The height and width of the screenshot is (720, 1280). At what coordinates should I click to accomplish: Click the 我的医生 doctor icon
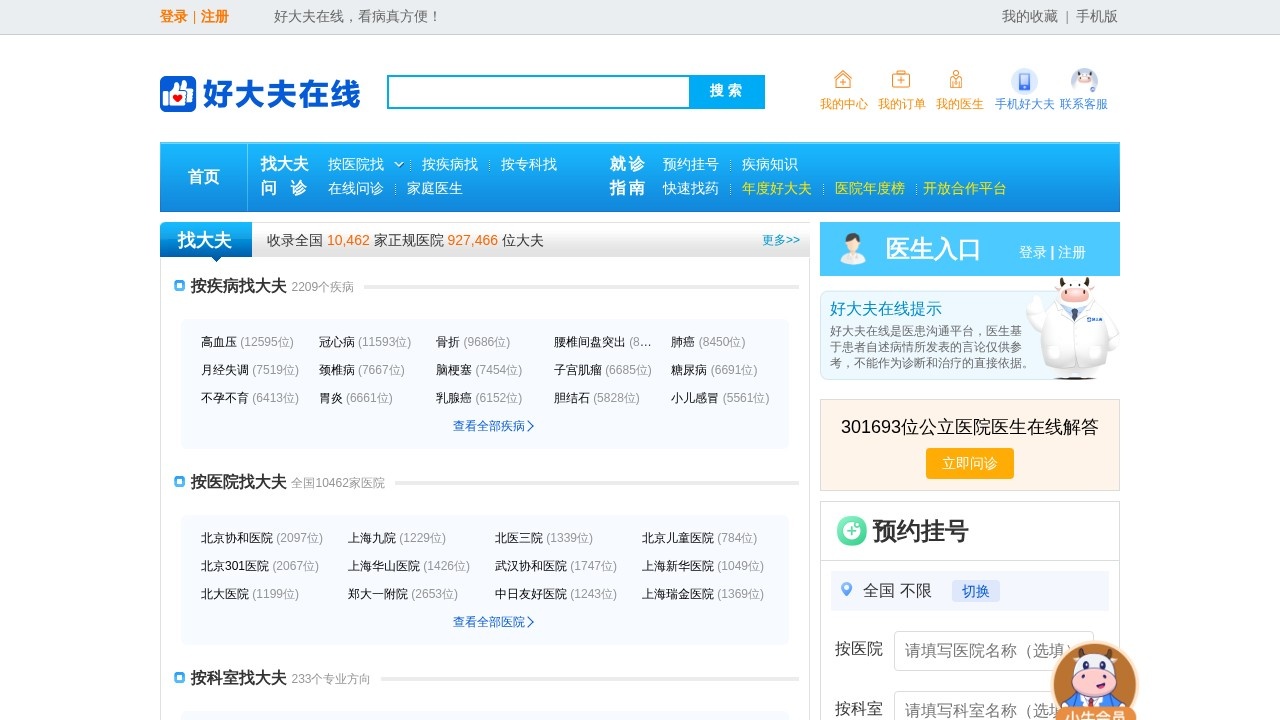click(x=956, y=80)
